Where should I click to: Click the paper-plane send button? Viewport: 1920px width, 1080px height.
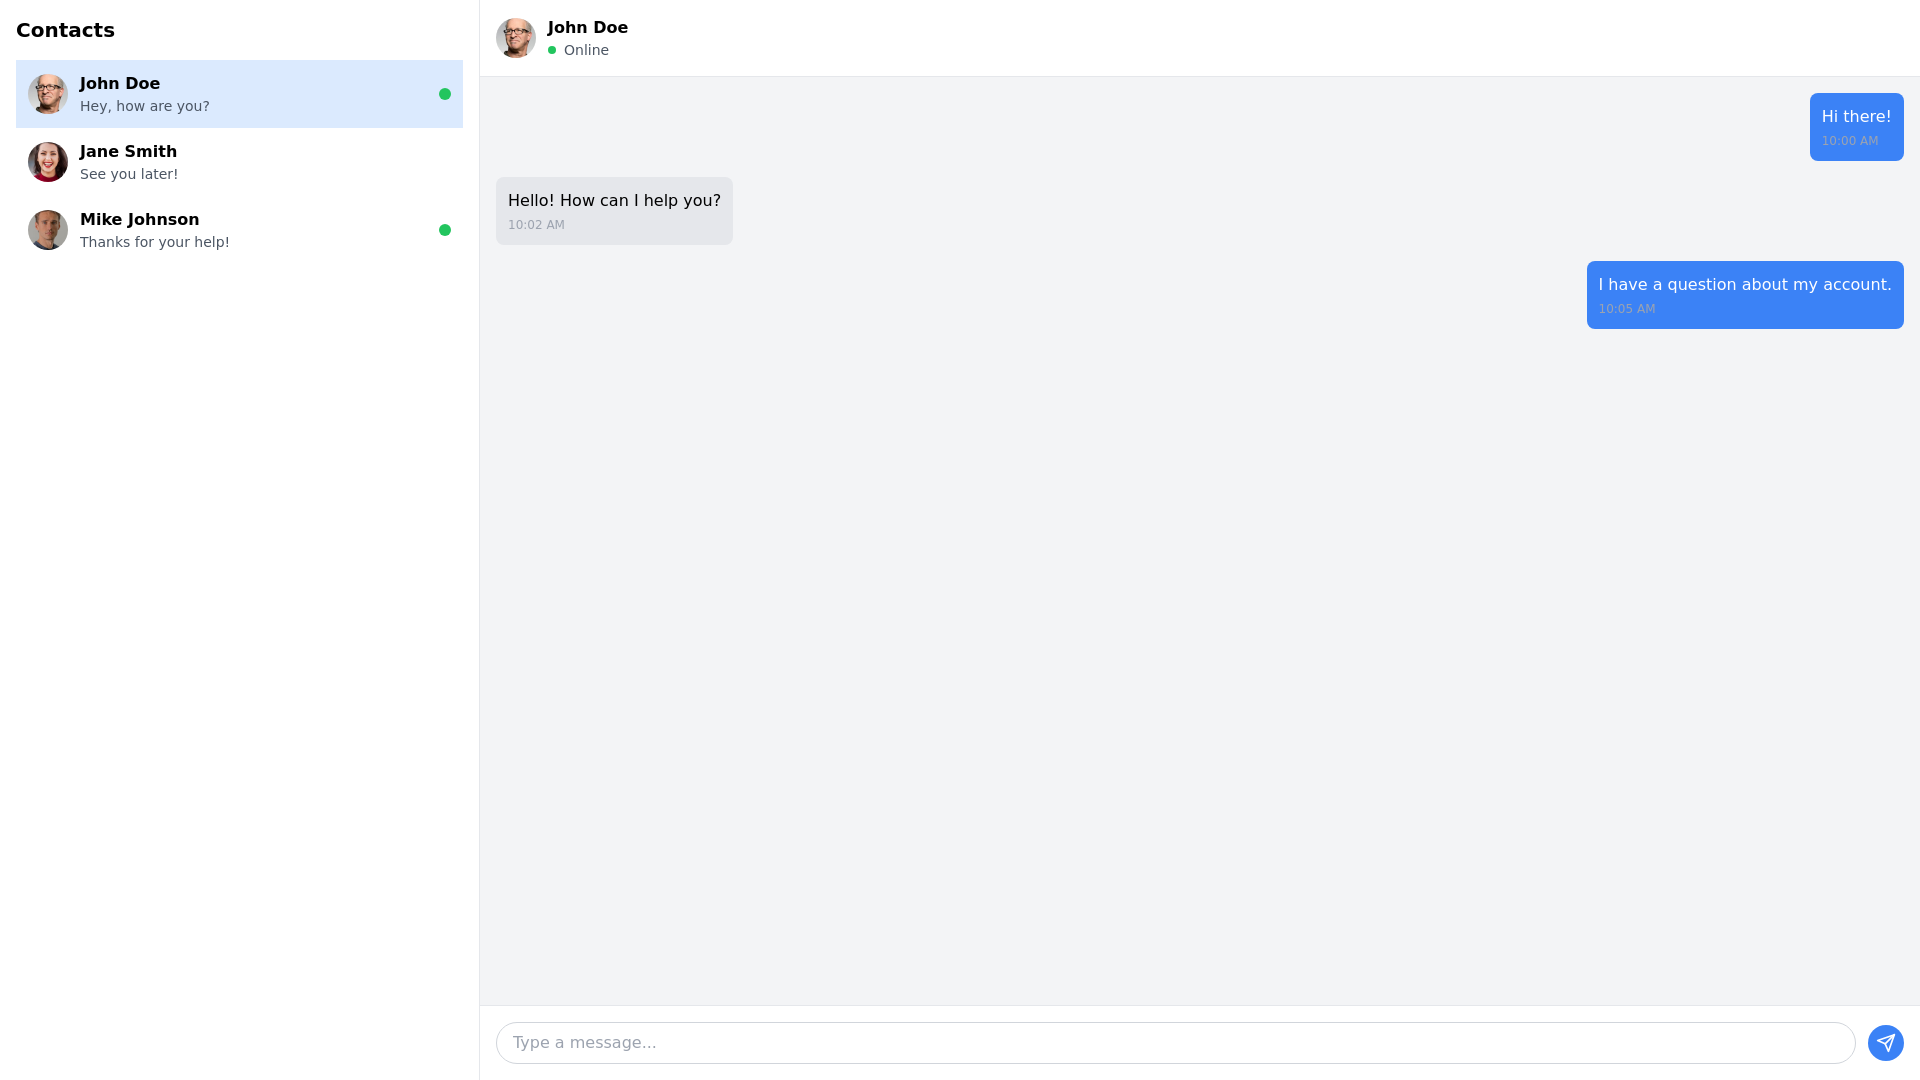click(1885, 1043)
